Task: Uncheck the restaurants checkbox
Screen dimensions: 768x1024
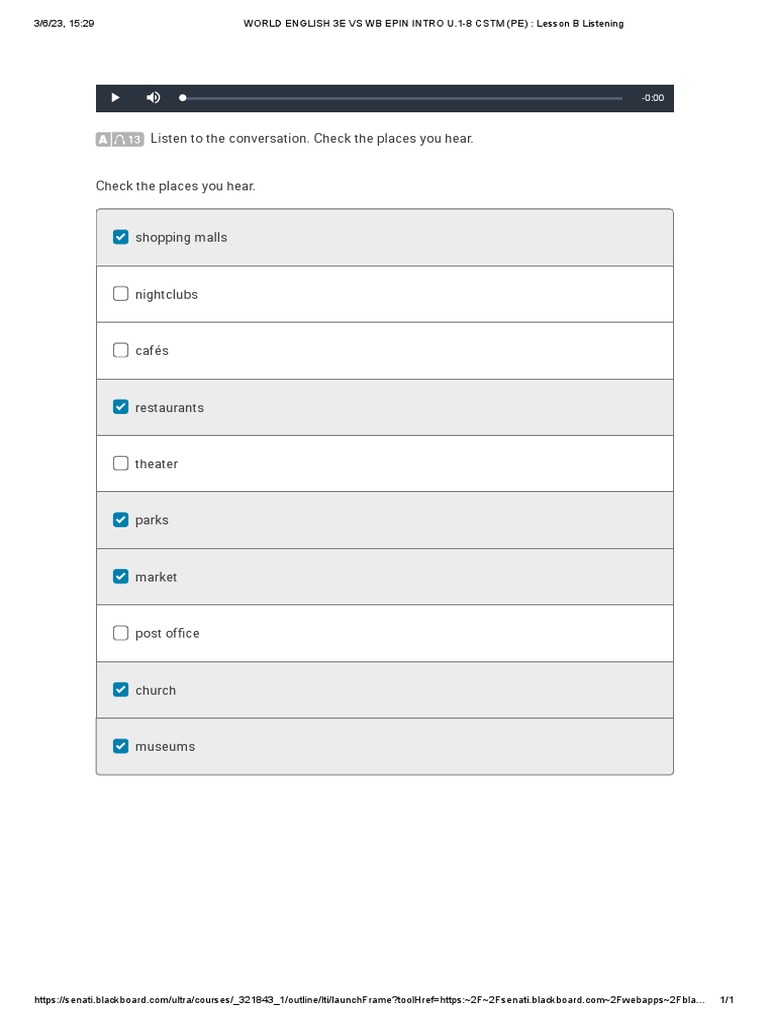Action: click(121, 407)
